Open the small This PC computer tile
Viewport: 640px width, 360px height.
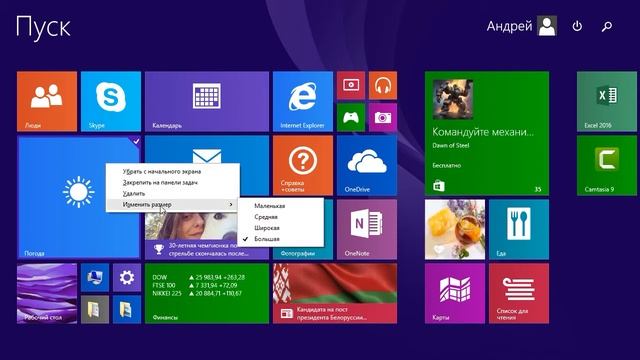(95, 278)
